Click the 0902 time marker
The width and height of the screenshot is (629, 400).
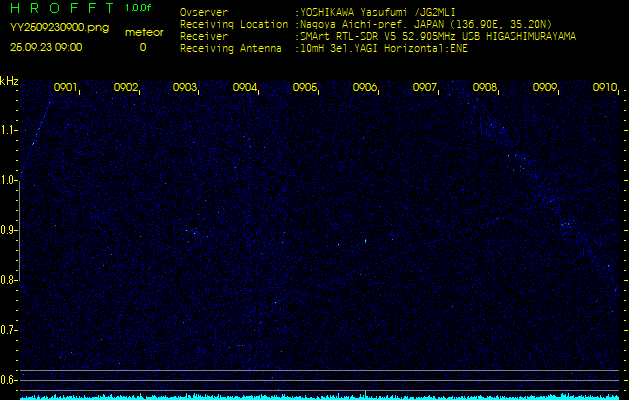tap(126, 87)
